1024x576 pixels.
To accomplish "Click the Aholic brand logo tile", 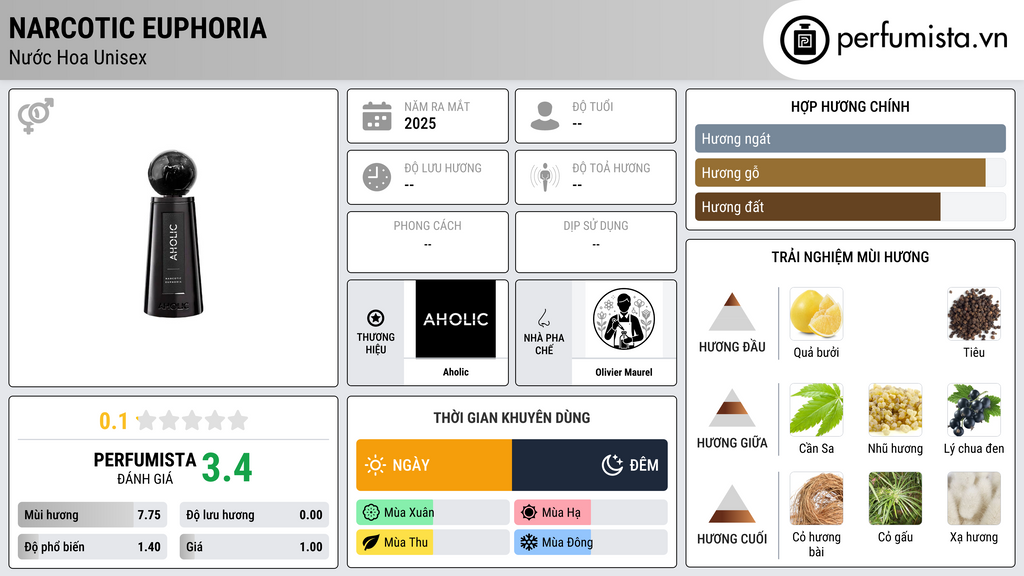I will pyautogui.click(x=456, y=319).
